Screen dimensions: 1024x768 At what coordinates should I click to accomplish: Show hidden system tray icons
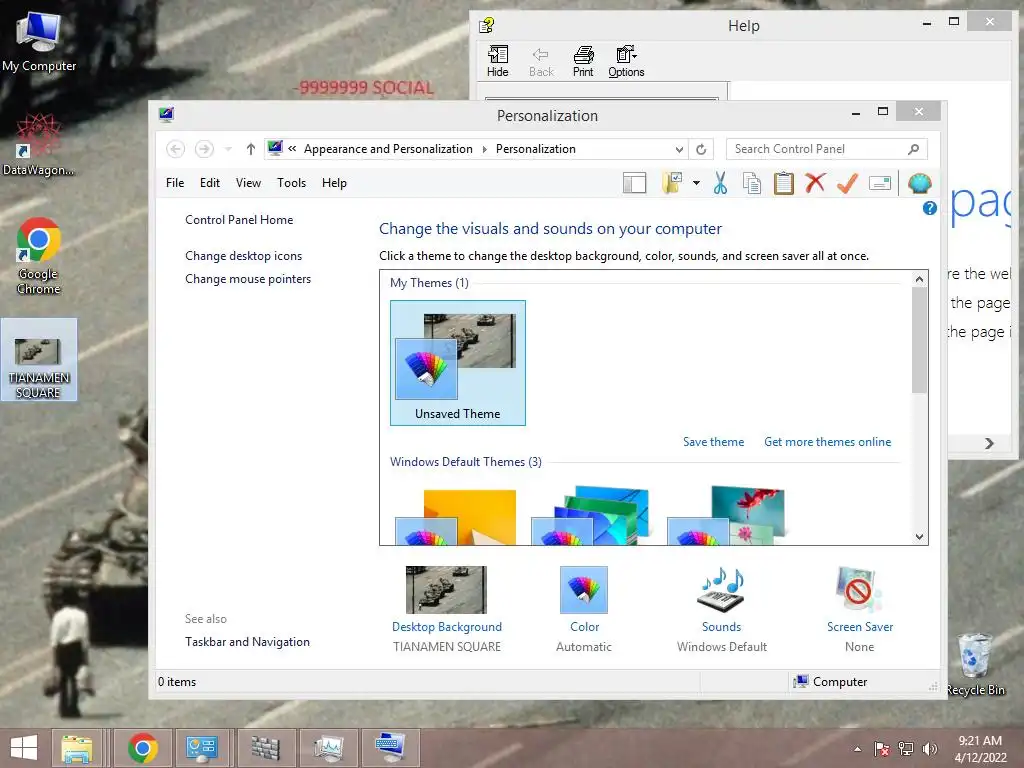pyautogui.click(x=857, y=749)
